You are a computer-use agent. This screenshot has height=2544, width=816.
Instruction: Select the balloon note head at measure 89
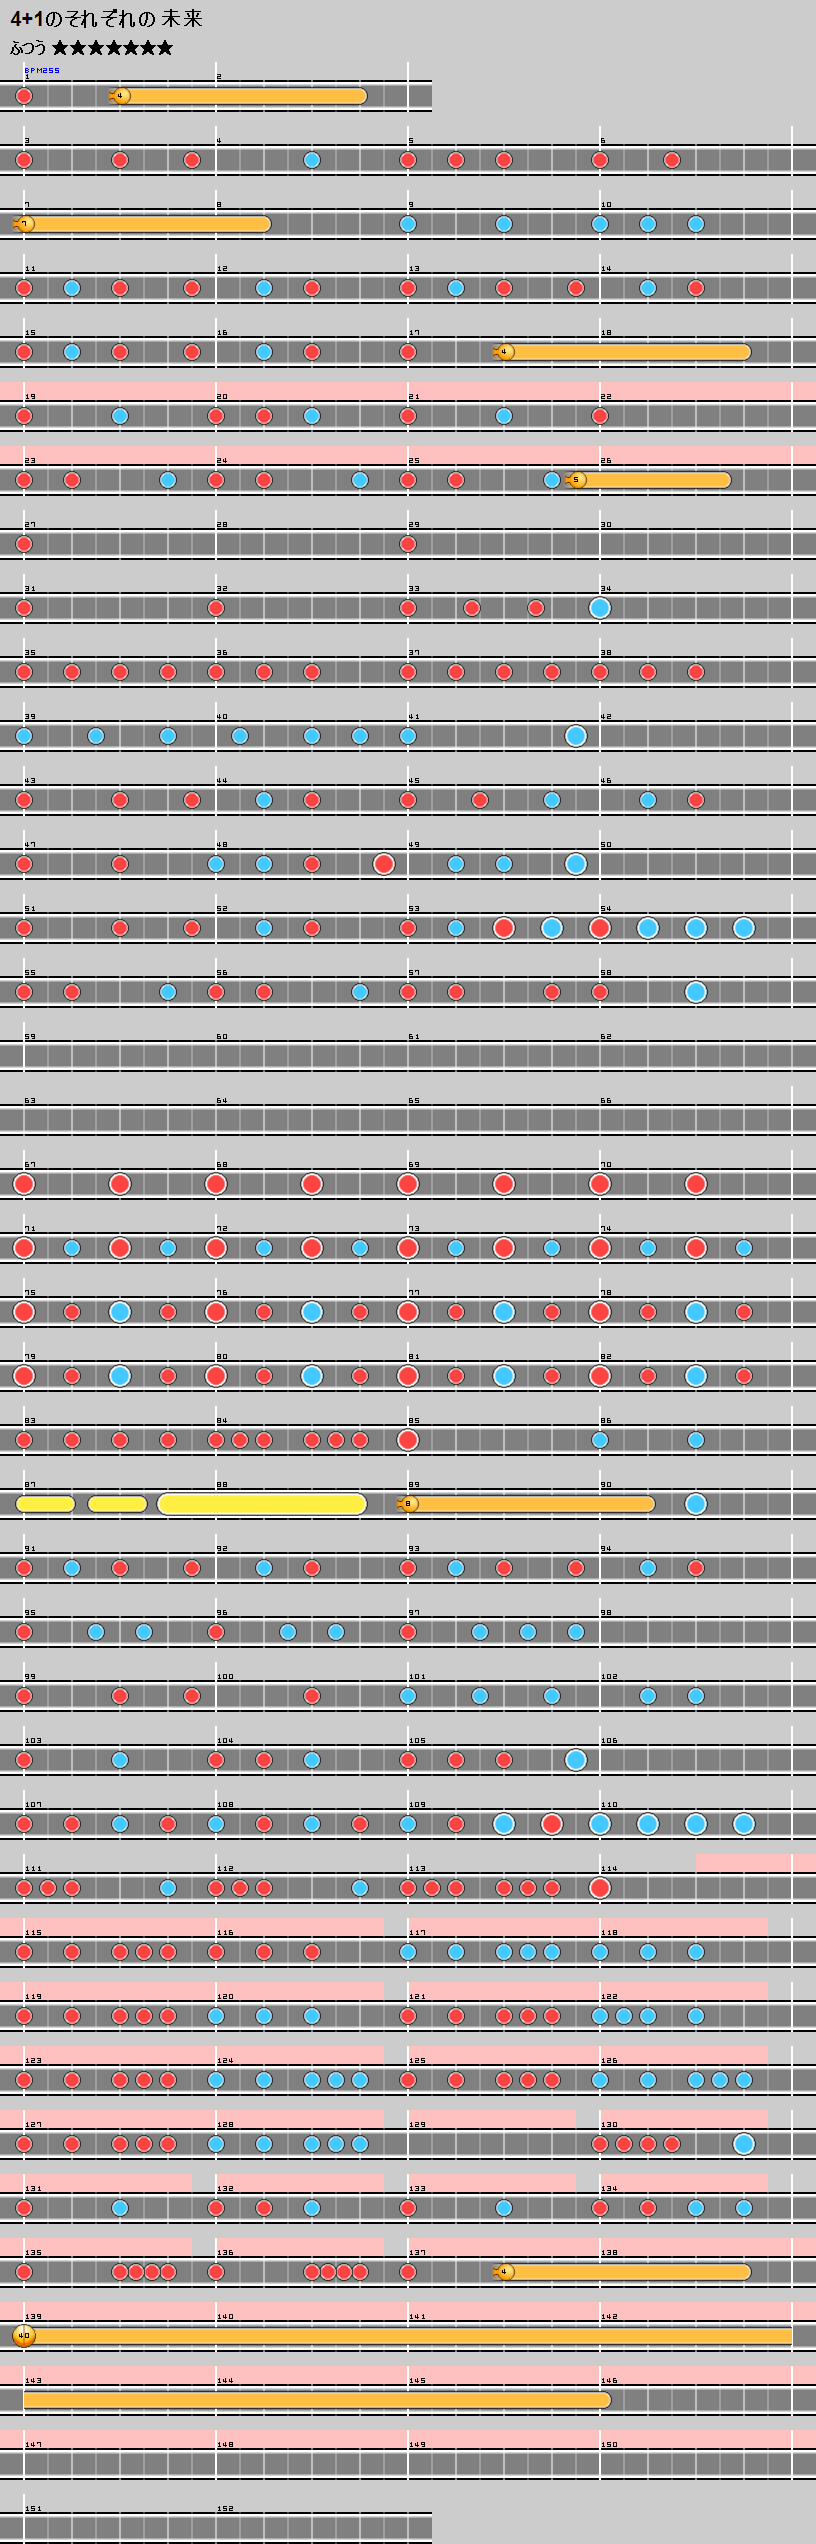pyautogui.click(x=407, y=1504)
